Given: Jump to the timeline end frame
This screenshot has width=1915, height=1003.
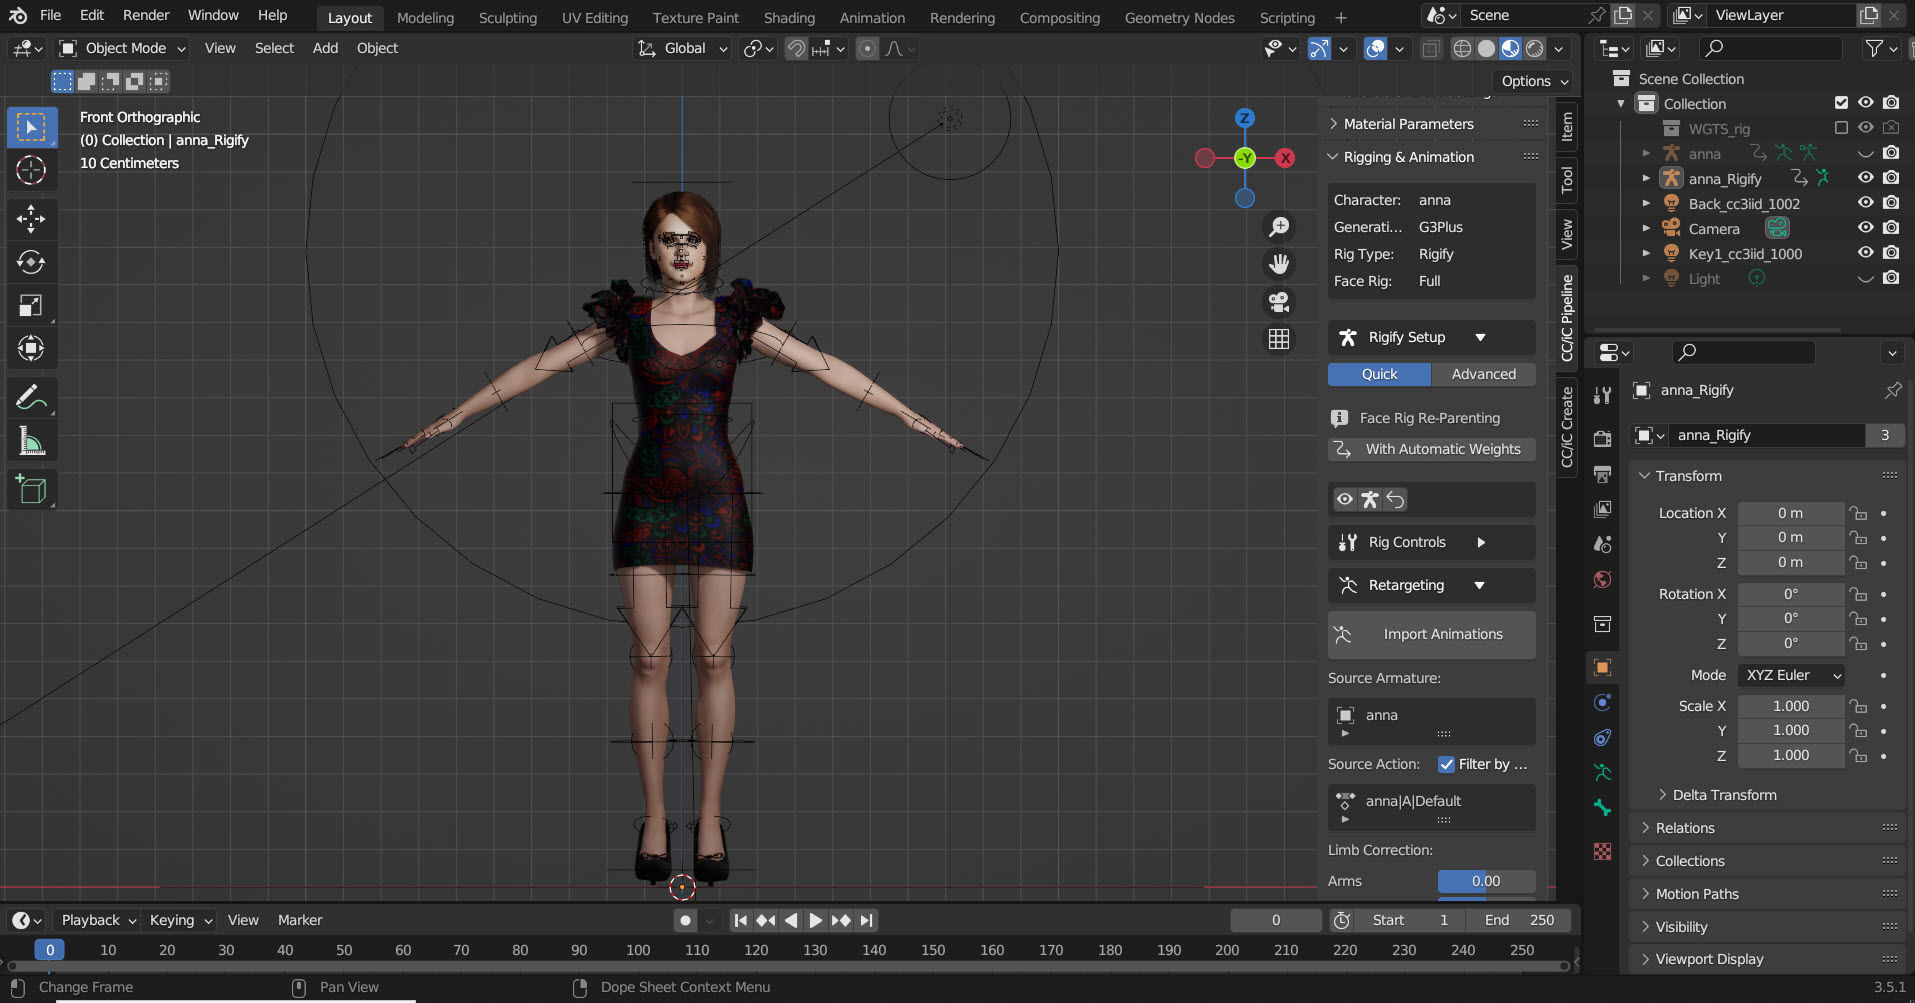Looking at the screenshot, I should point(866,920).
